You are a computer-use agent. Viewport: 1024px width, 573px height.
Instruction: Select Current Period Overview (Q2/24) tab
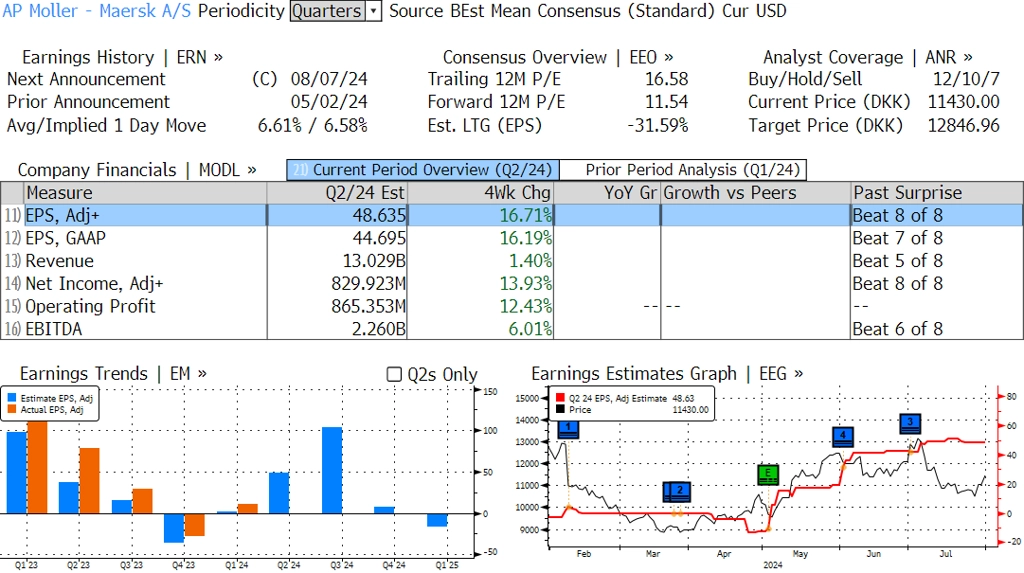click(x=423, y=170)
